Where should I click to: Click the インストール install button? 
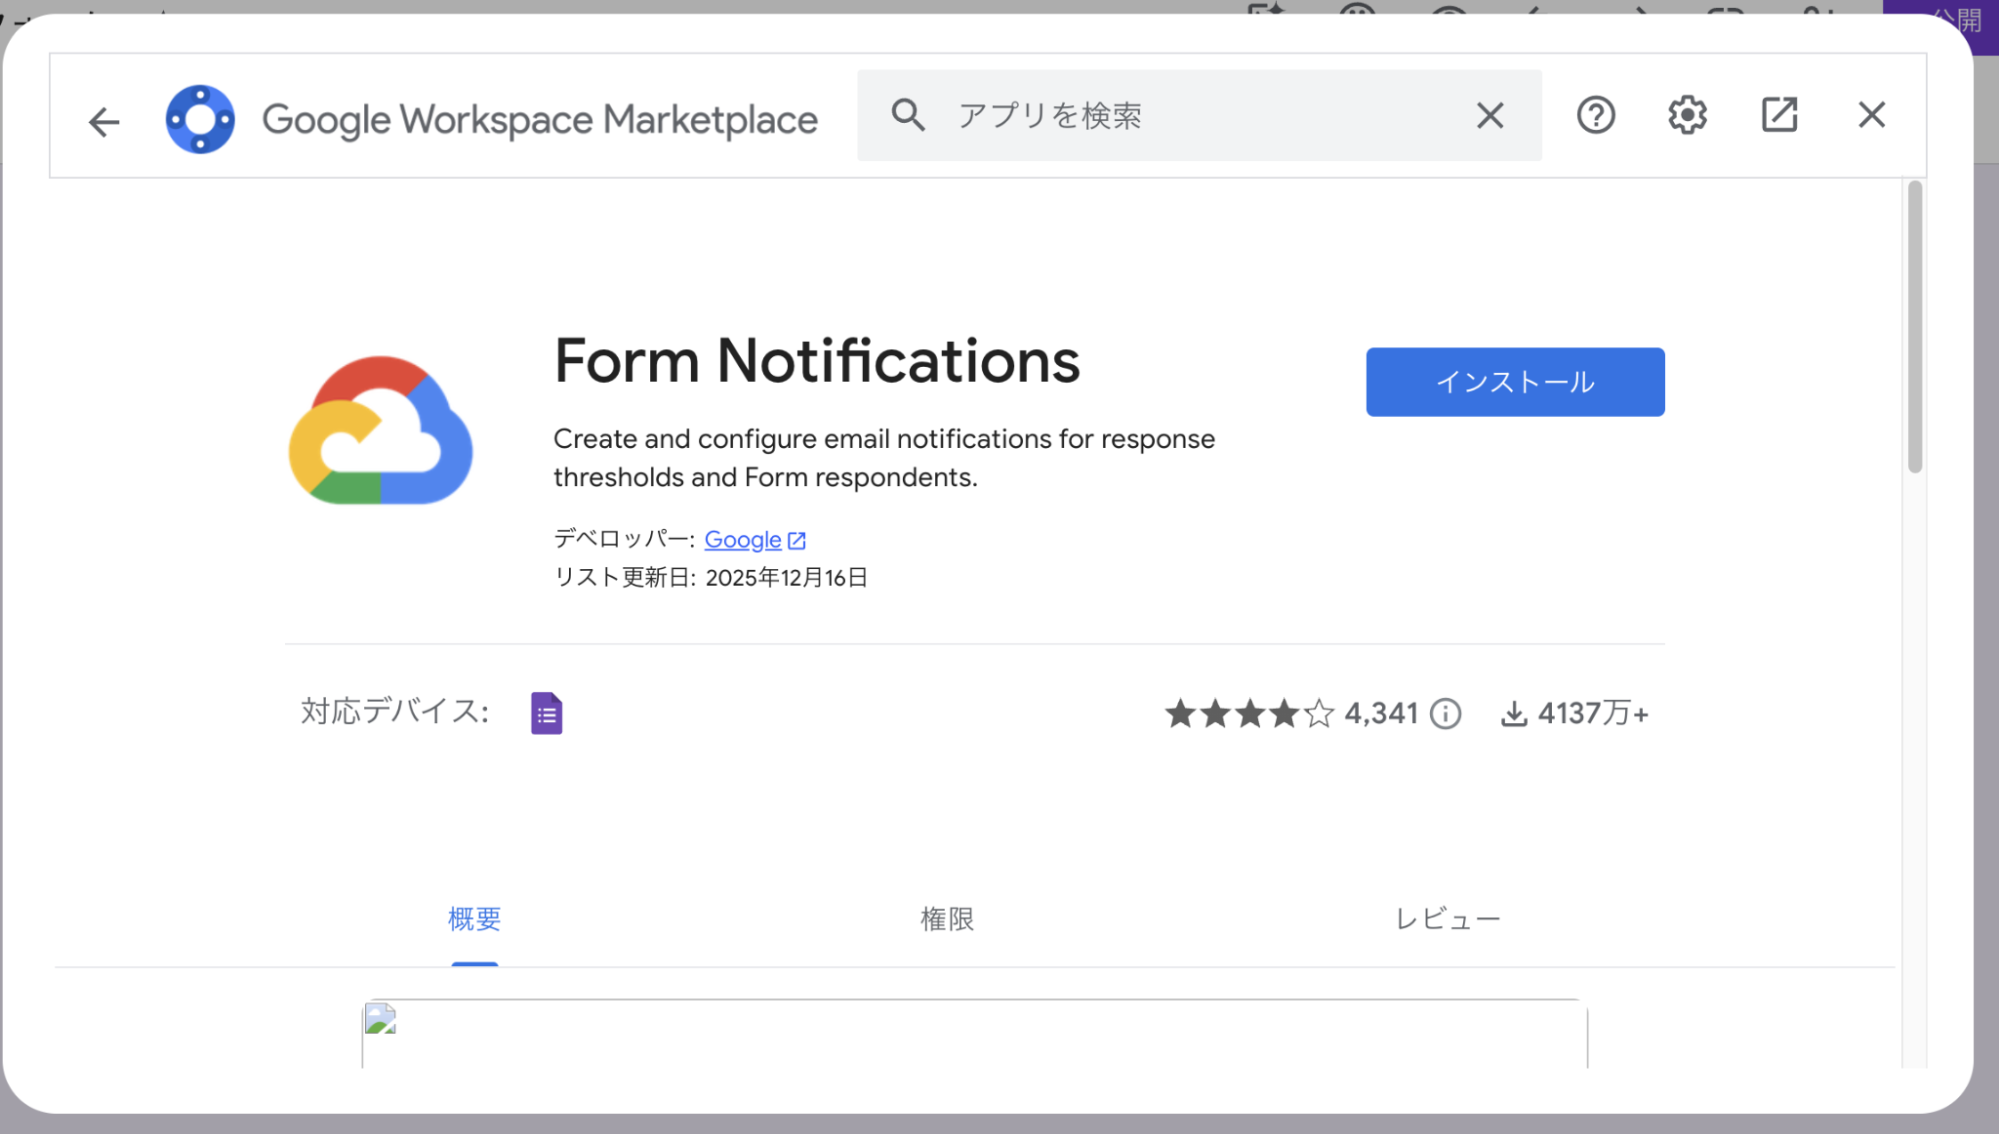[1514, 381]
